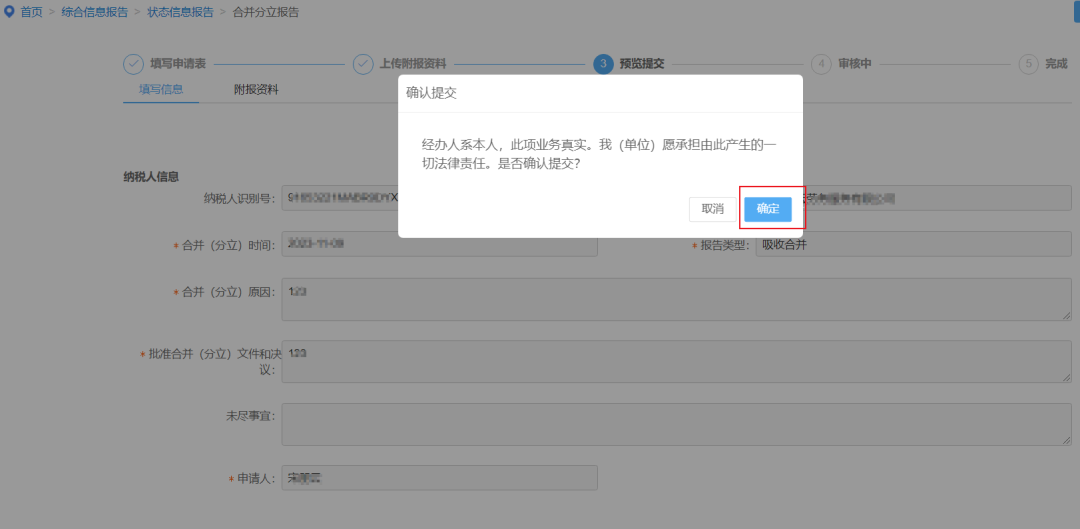Click the 上传附报资料 step label
This screenshot has height=529, width=1080.
point(413,64)
